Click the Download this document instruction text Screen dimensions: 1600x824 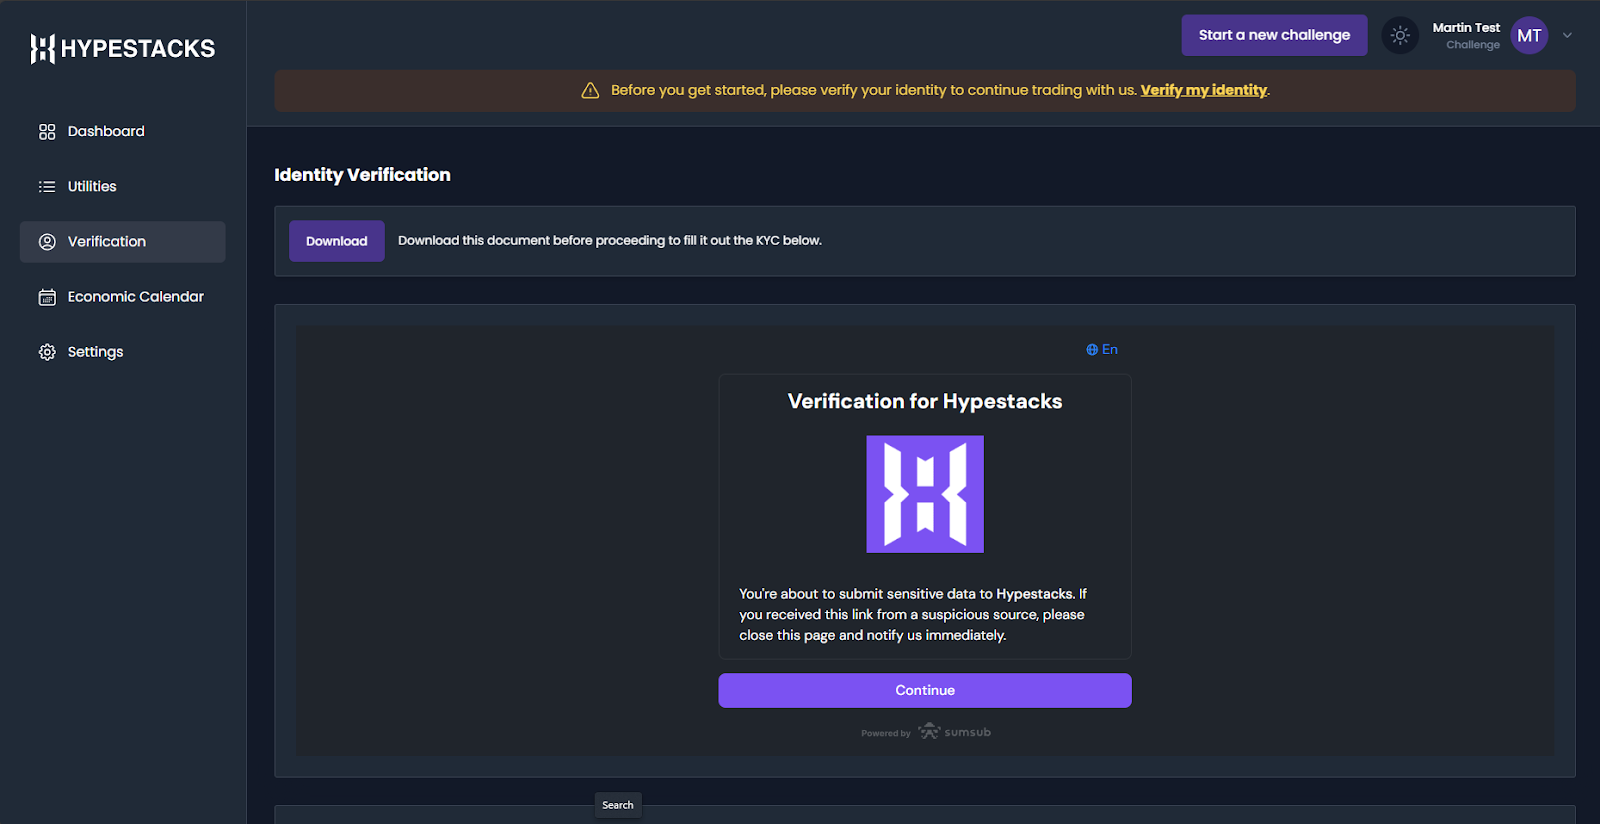tap(610, 241)
